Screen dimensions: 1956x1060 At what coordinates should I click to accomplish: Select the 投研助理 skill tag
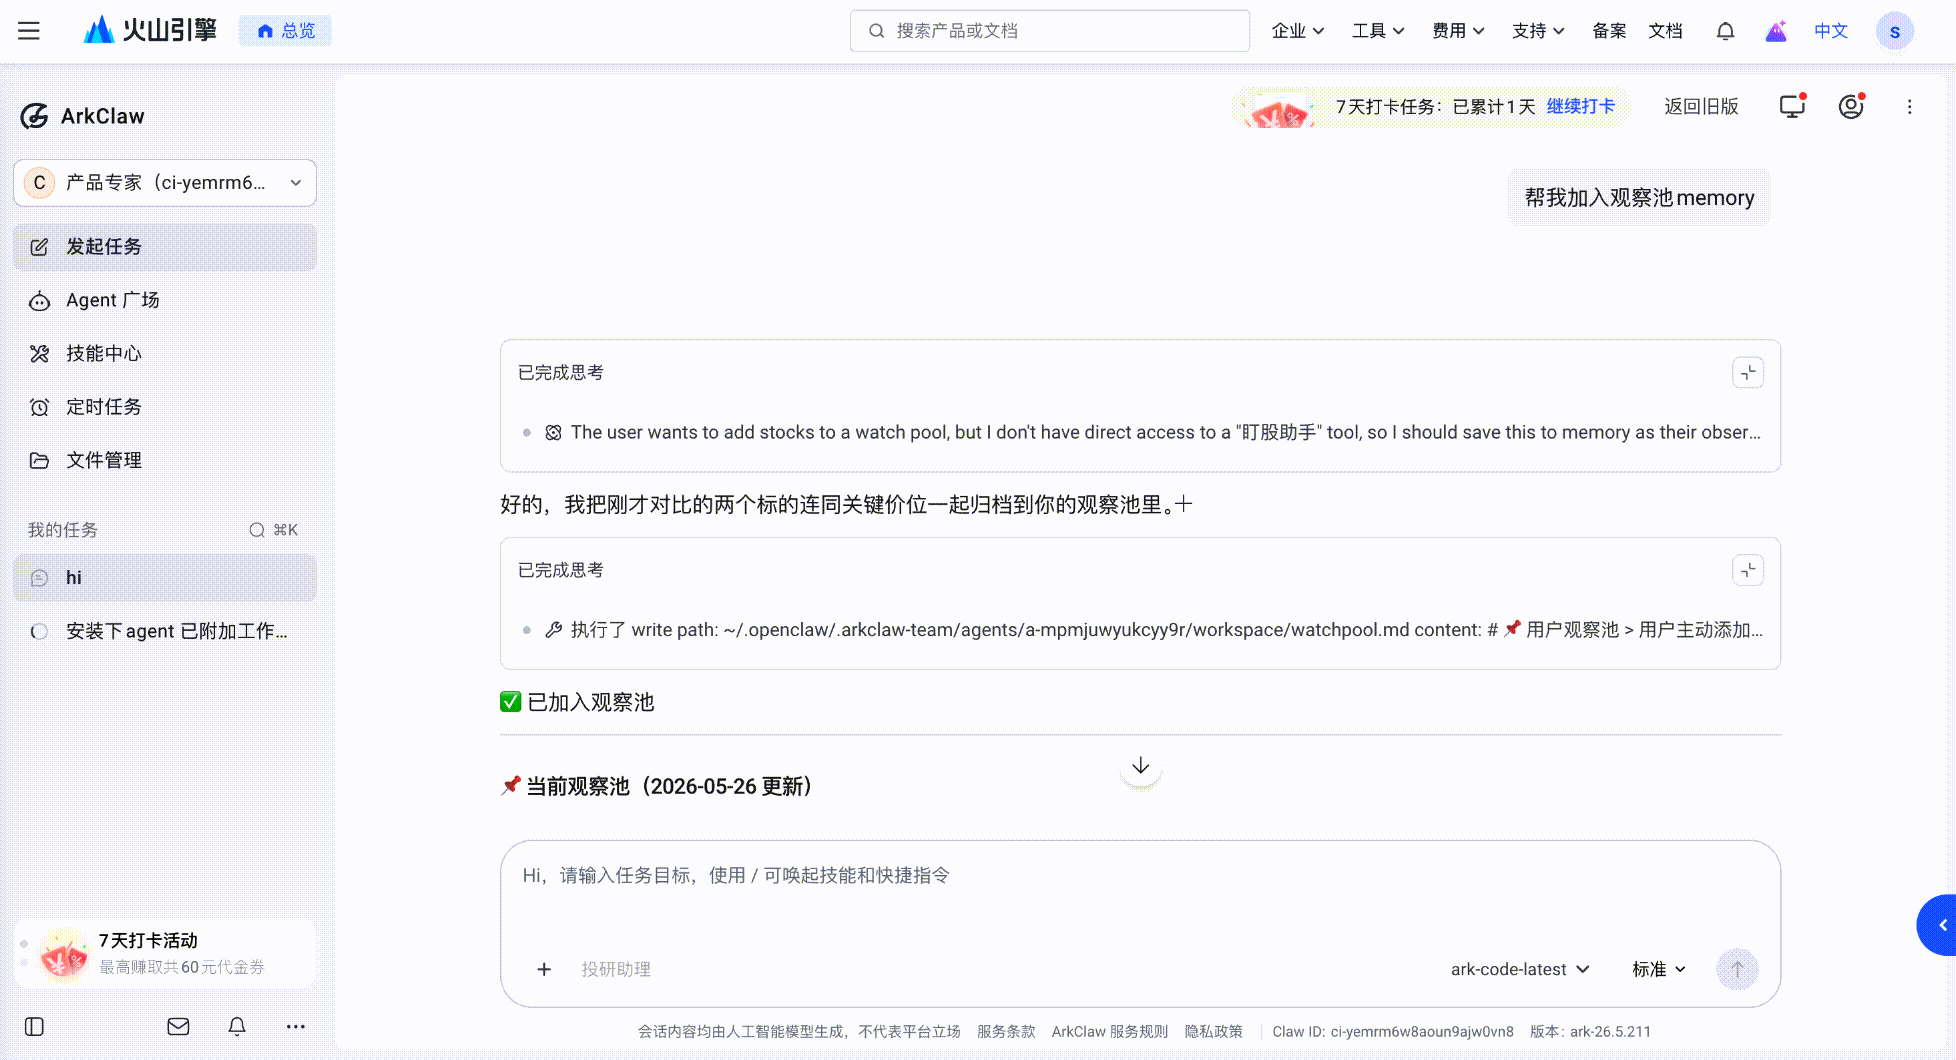616,969
